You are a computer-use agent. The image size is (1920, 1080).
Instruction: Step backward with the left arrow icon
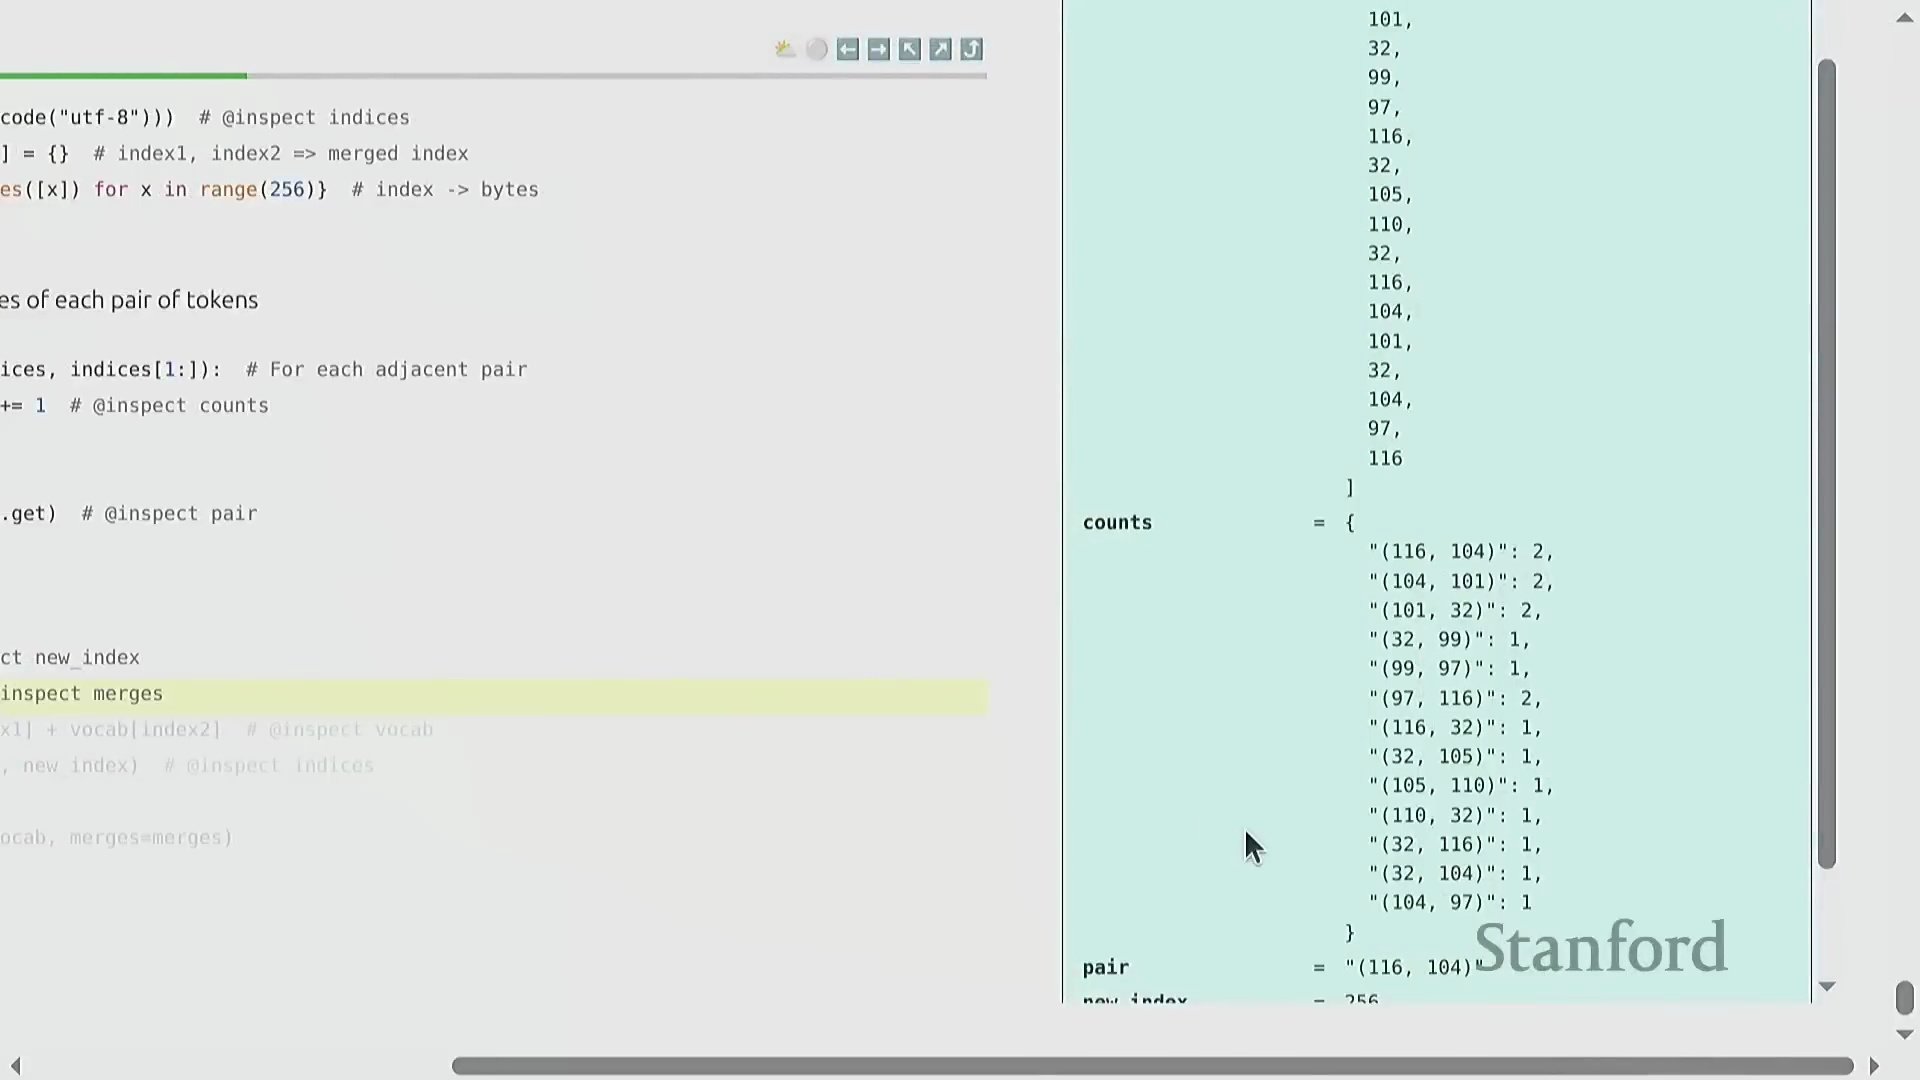pos(847,49)
